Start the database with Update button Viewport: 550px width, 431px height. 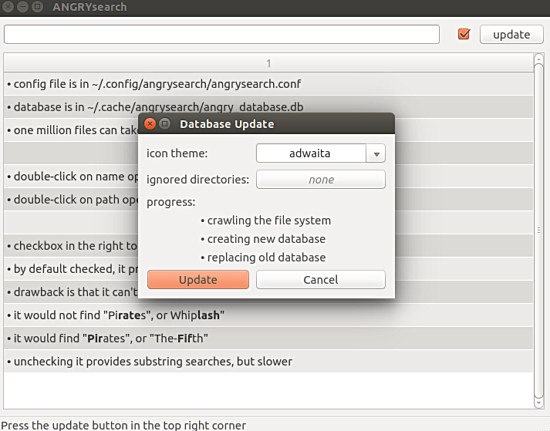click(x=198, y=280)
